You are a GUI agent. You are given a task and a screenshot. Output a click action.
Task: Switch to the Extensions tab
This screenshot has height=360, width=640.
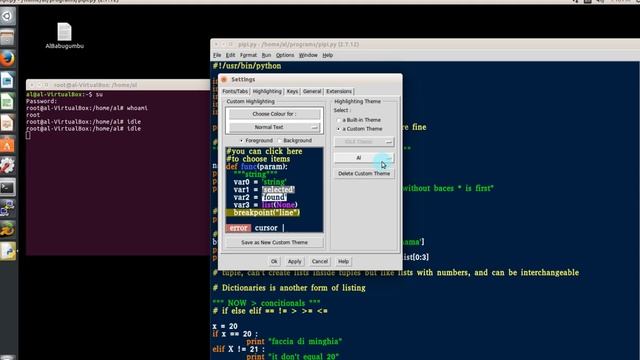[339, 91]
